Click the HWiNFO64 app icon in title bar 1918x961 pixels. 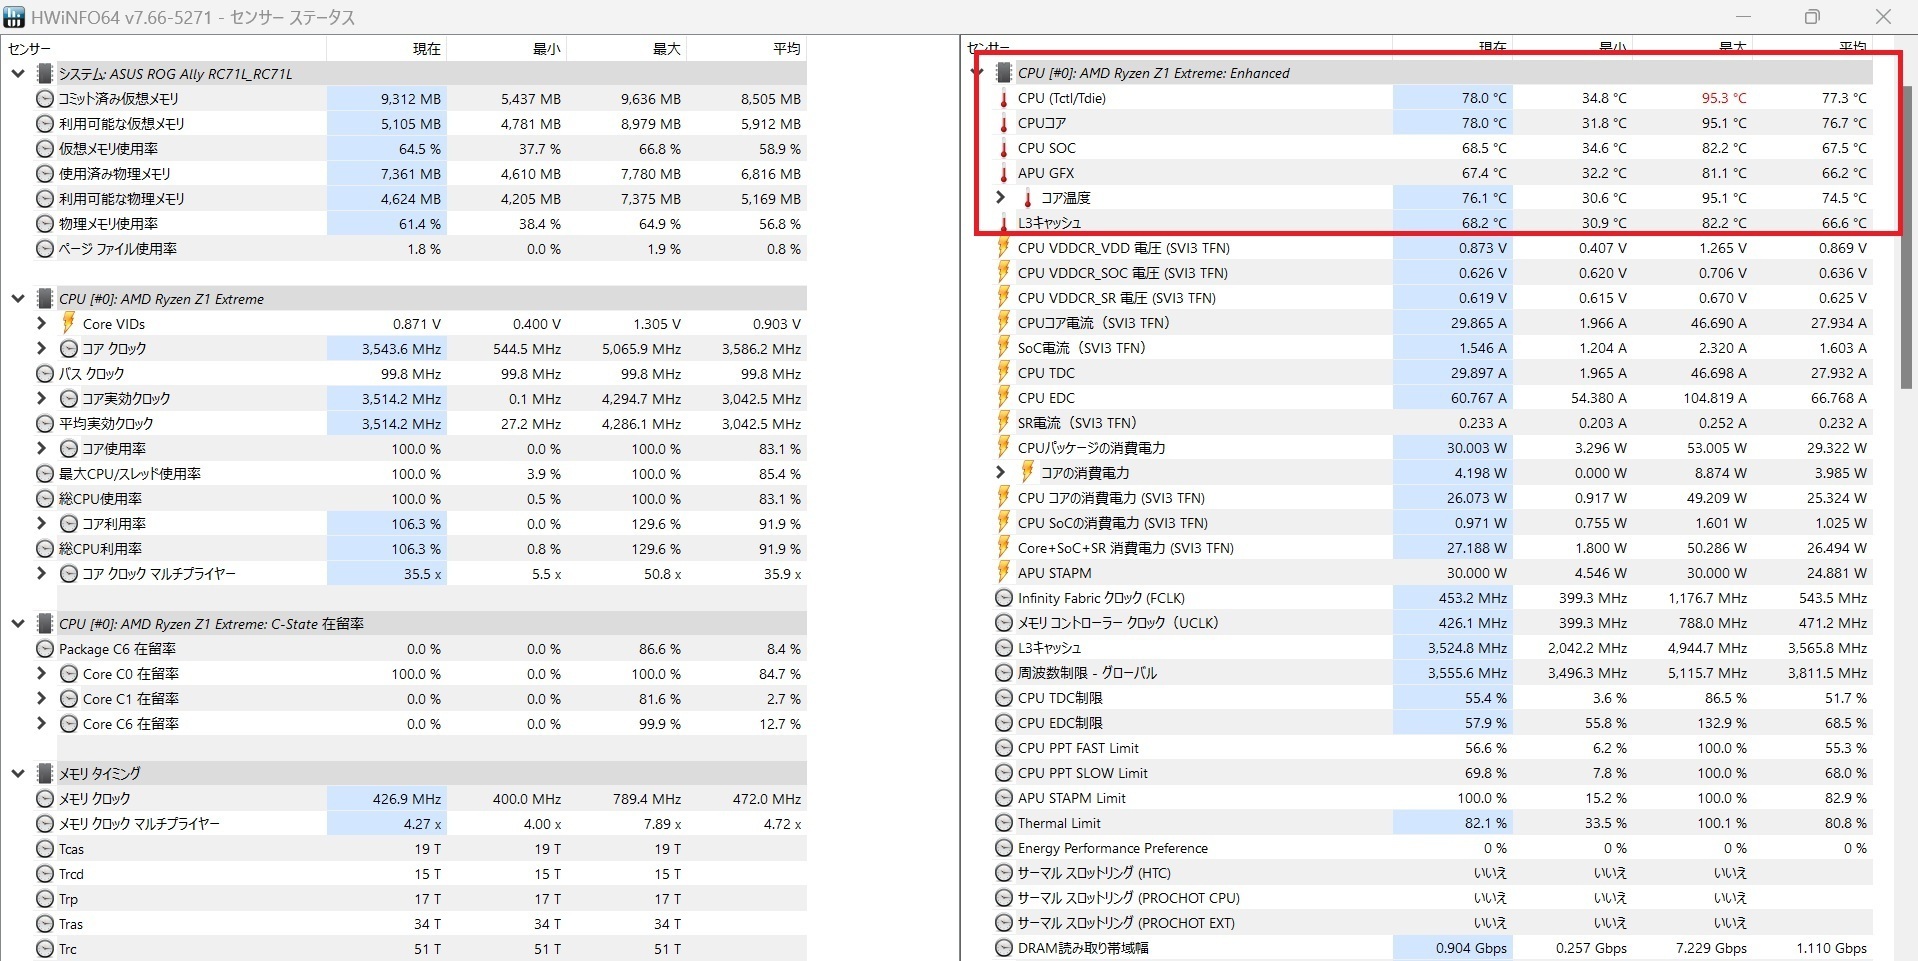click(x=14, y=17)
